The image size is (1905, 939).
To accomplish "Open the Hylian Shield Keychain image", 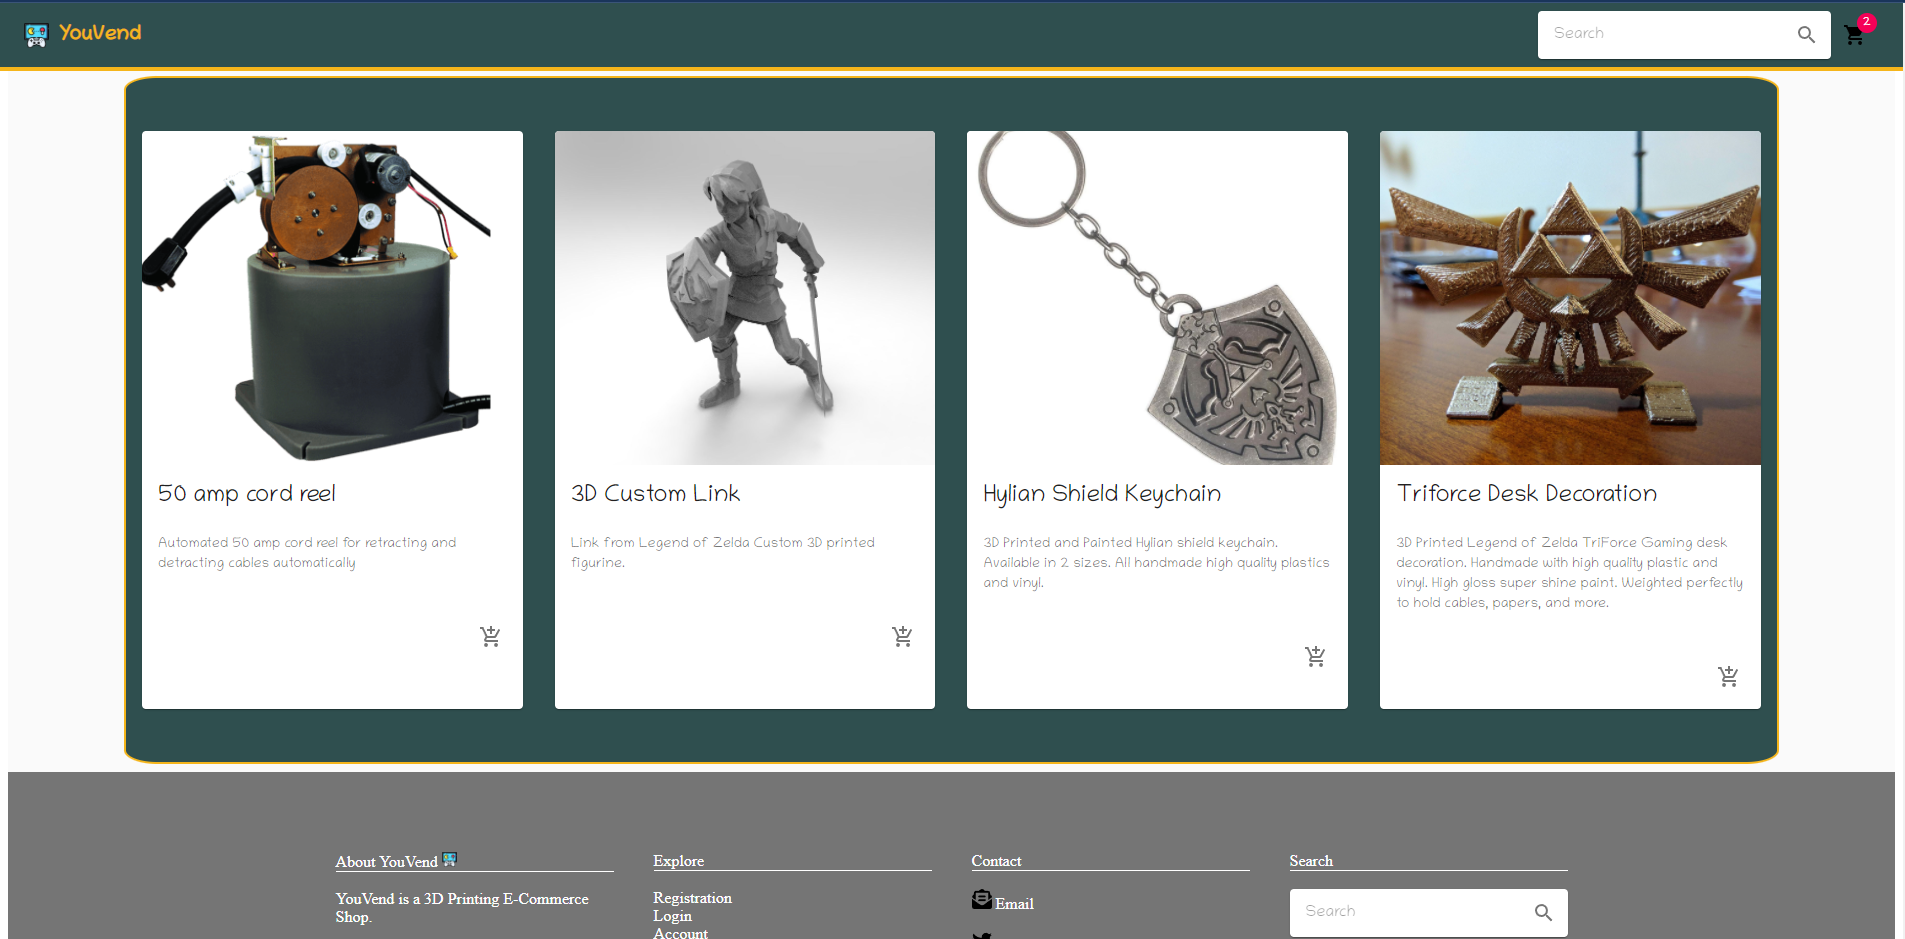I will [1157, 298].
